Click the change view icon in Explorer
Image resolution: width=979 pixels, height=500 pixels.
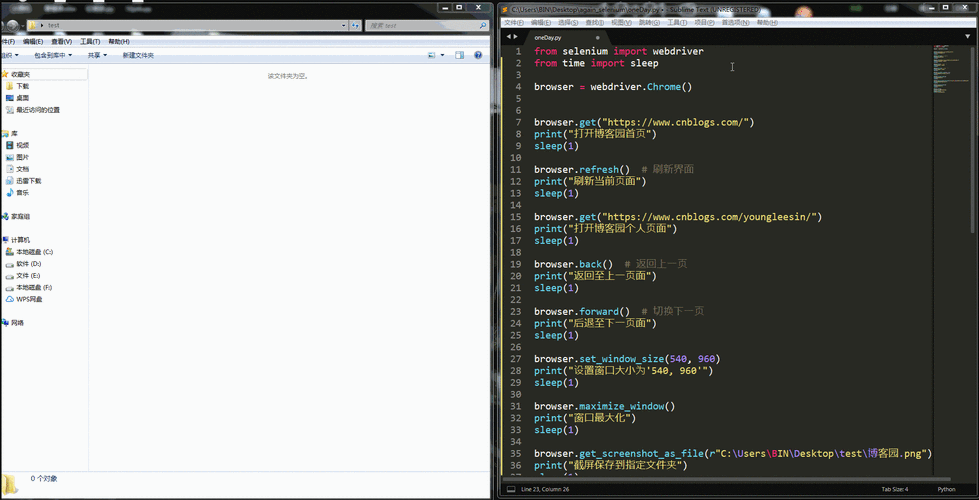pyautogui.click(x=431, y=56)
